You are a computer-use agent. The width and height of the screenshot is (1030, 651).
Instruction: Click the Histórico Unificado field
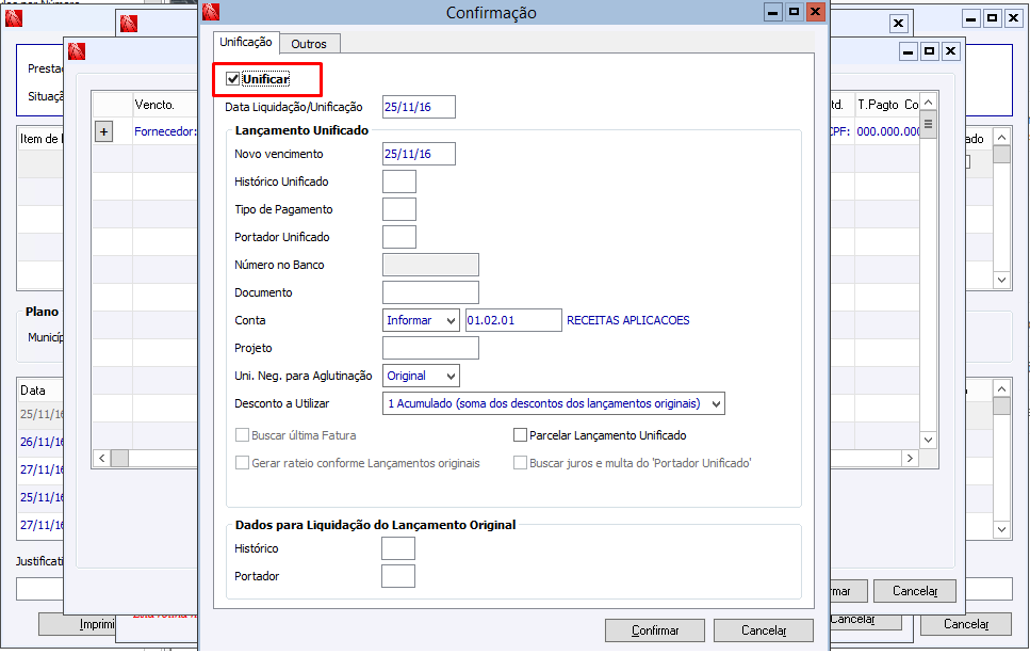[x=399, y=181]
